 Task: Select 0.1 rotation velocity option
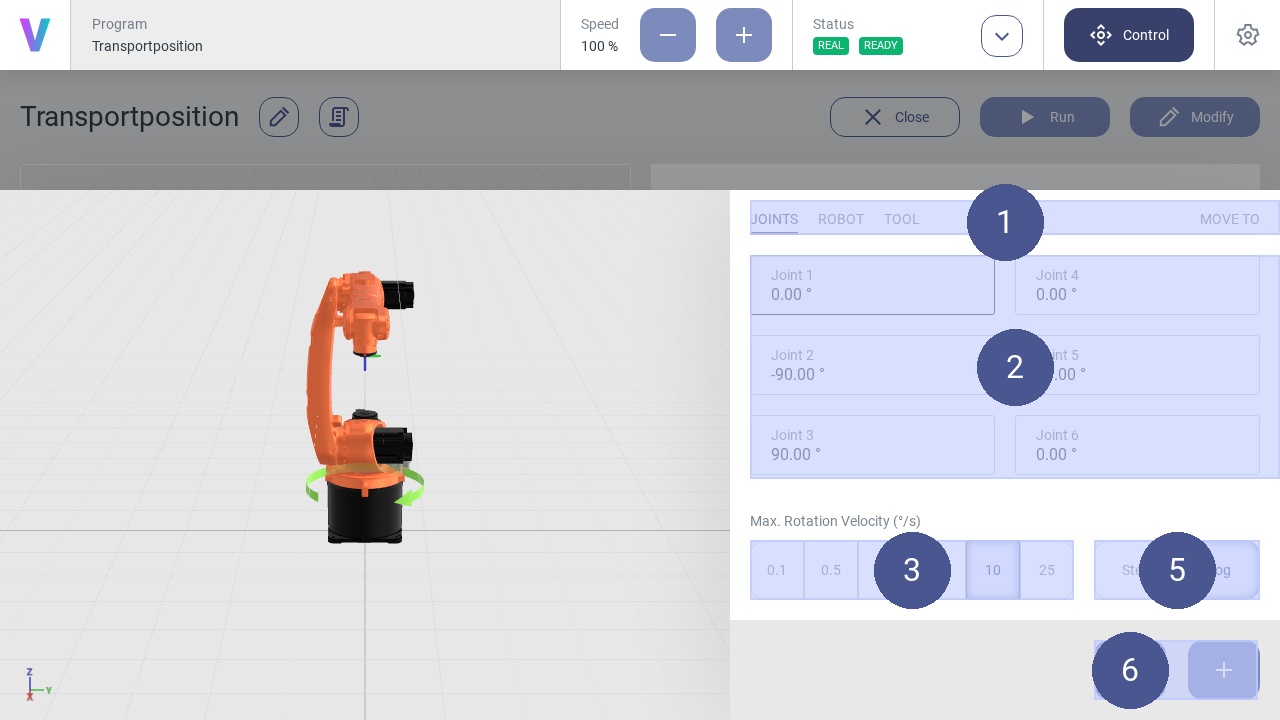pos(777,570)
